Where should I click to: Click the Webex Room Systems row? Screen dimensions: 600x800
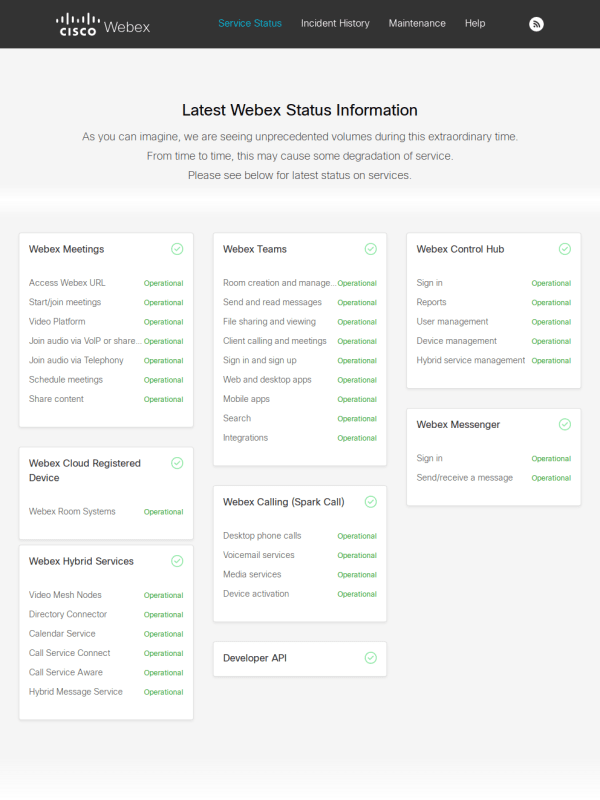106,511
